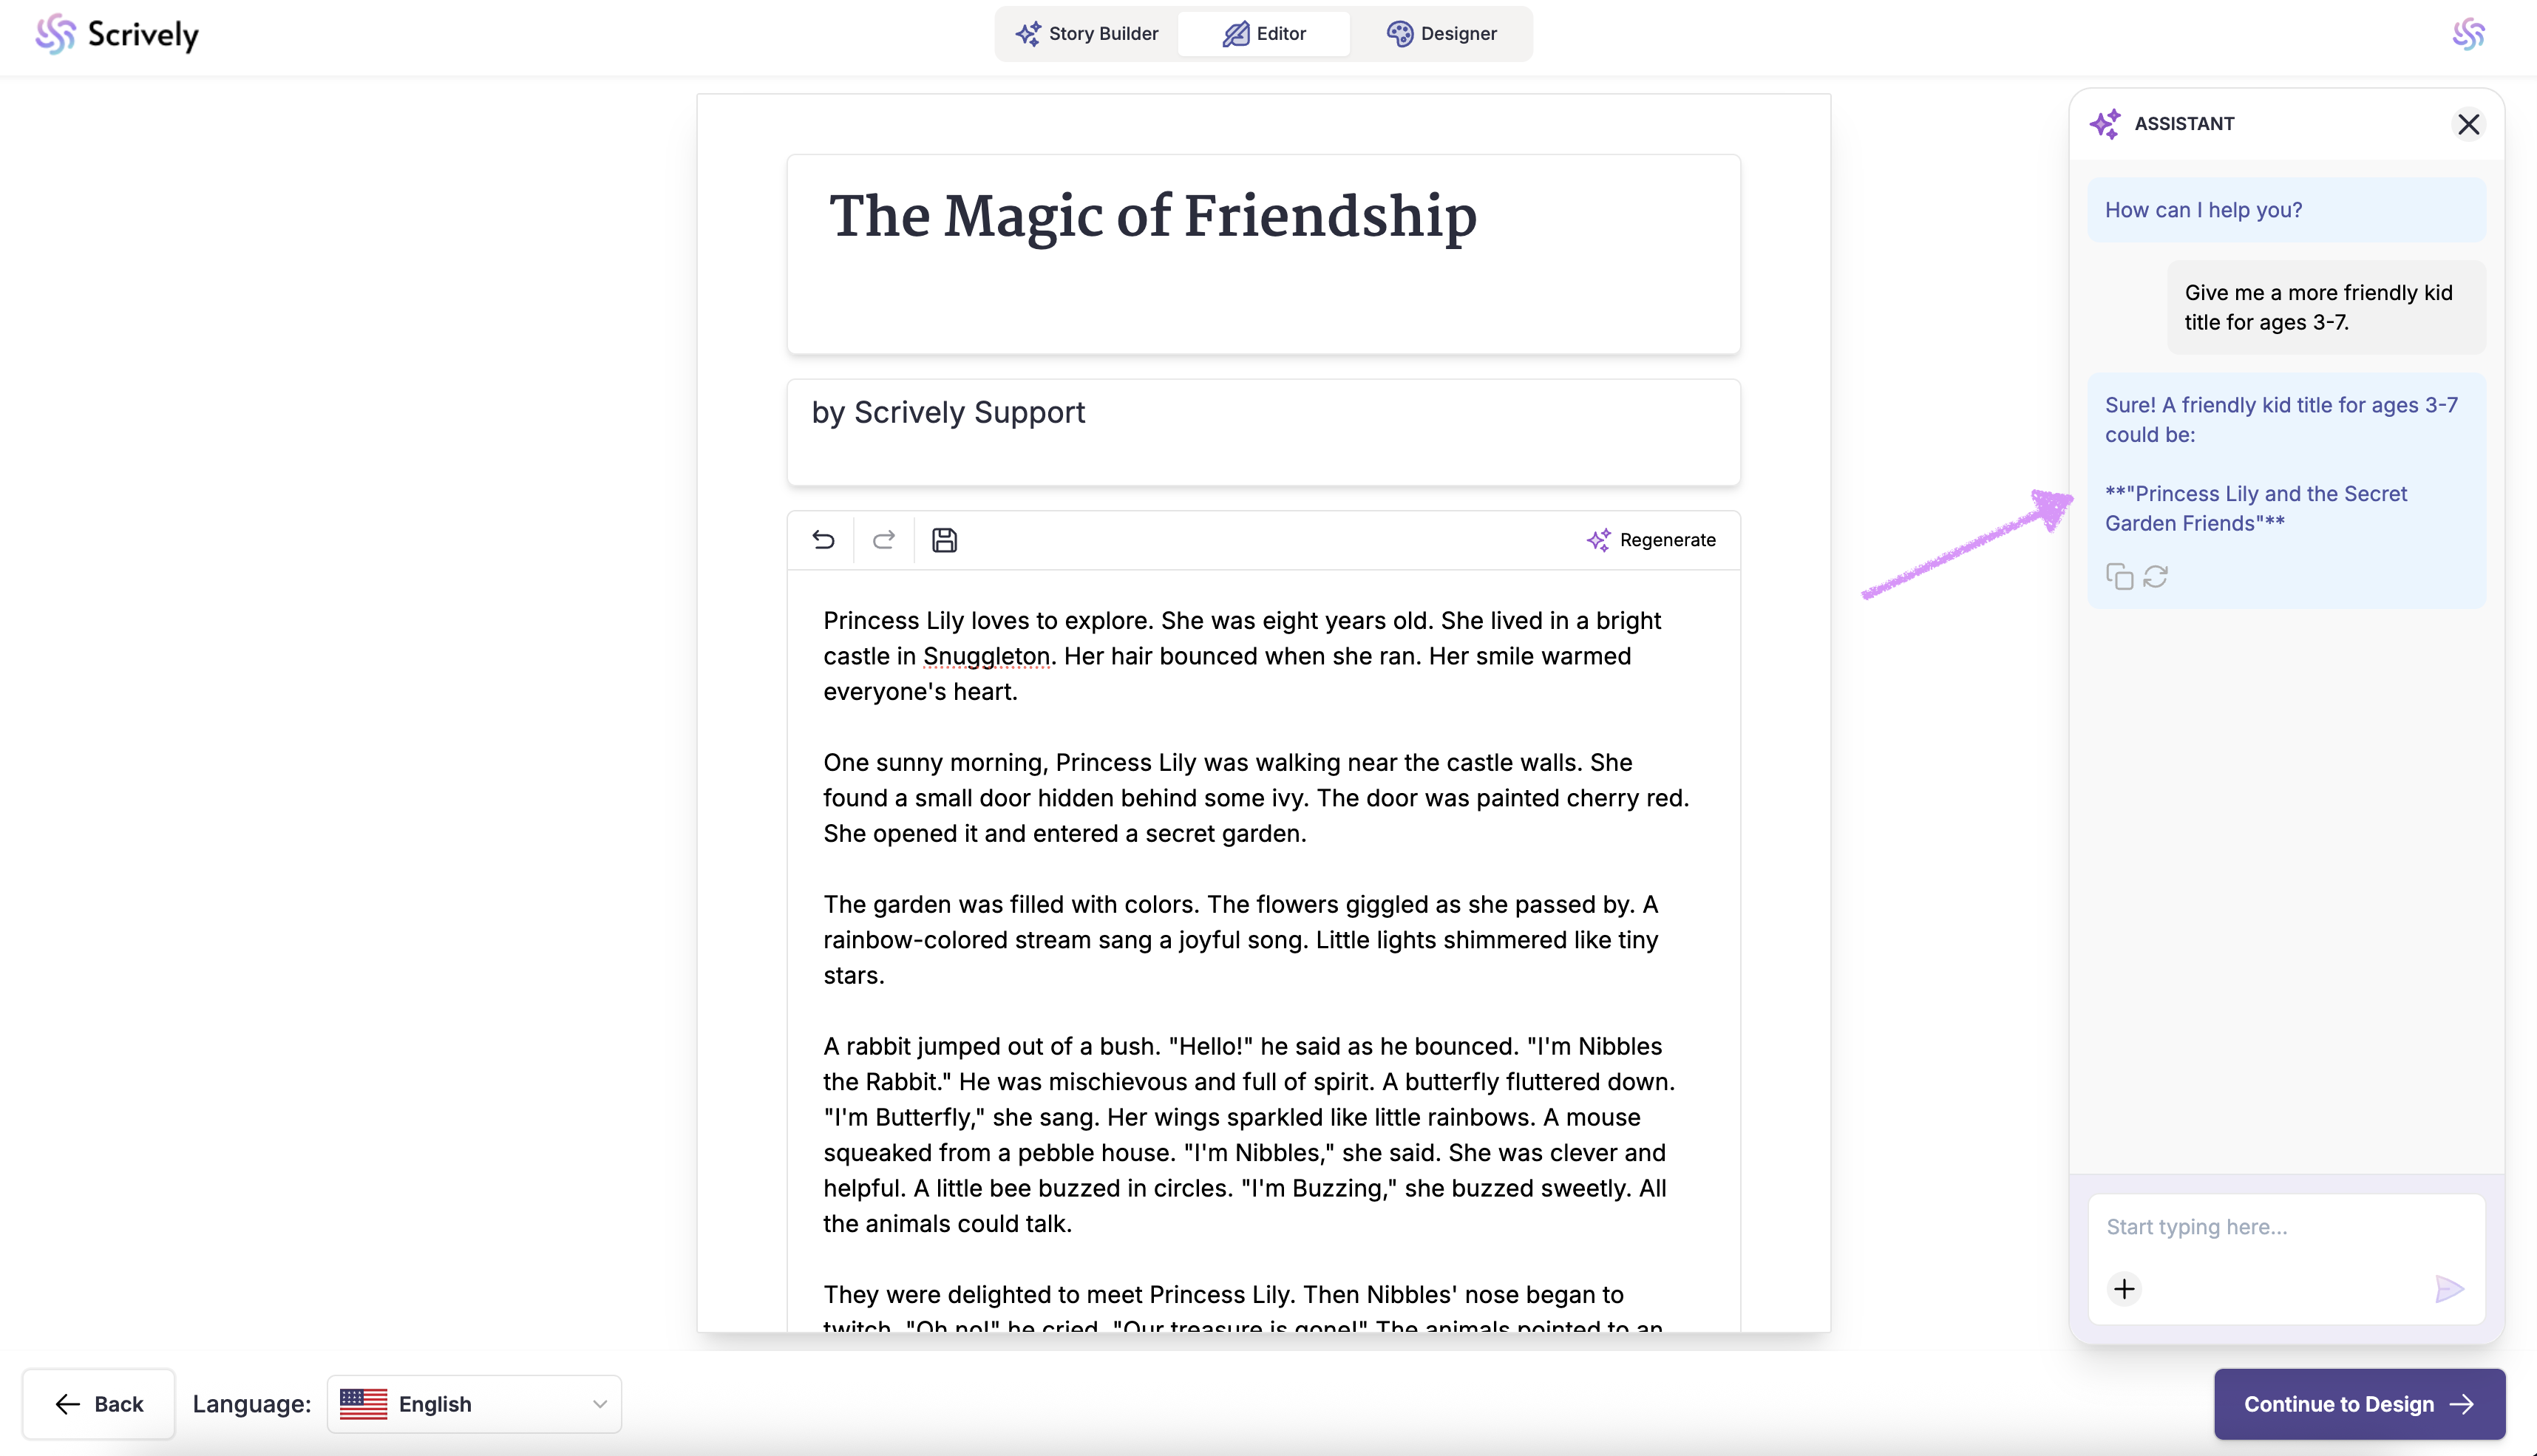
Task: Switch to the Designer tab
Action: pos(1441,34)
